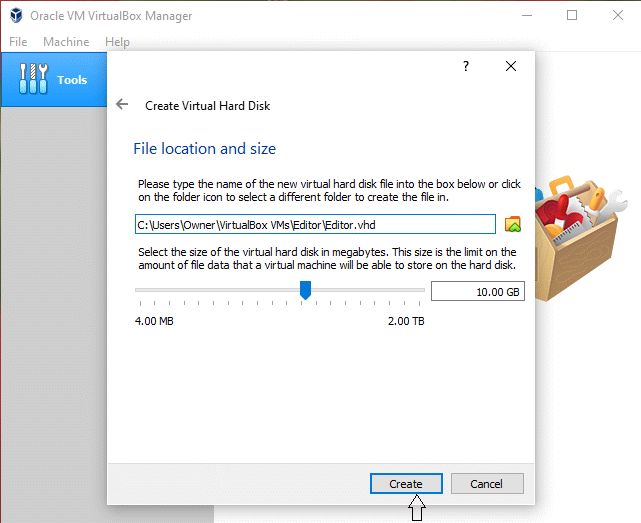Close the Oracle VM VirtualBox Manager window
641x523 pixels.
pyautogui.click(x=617, y=16)
